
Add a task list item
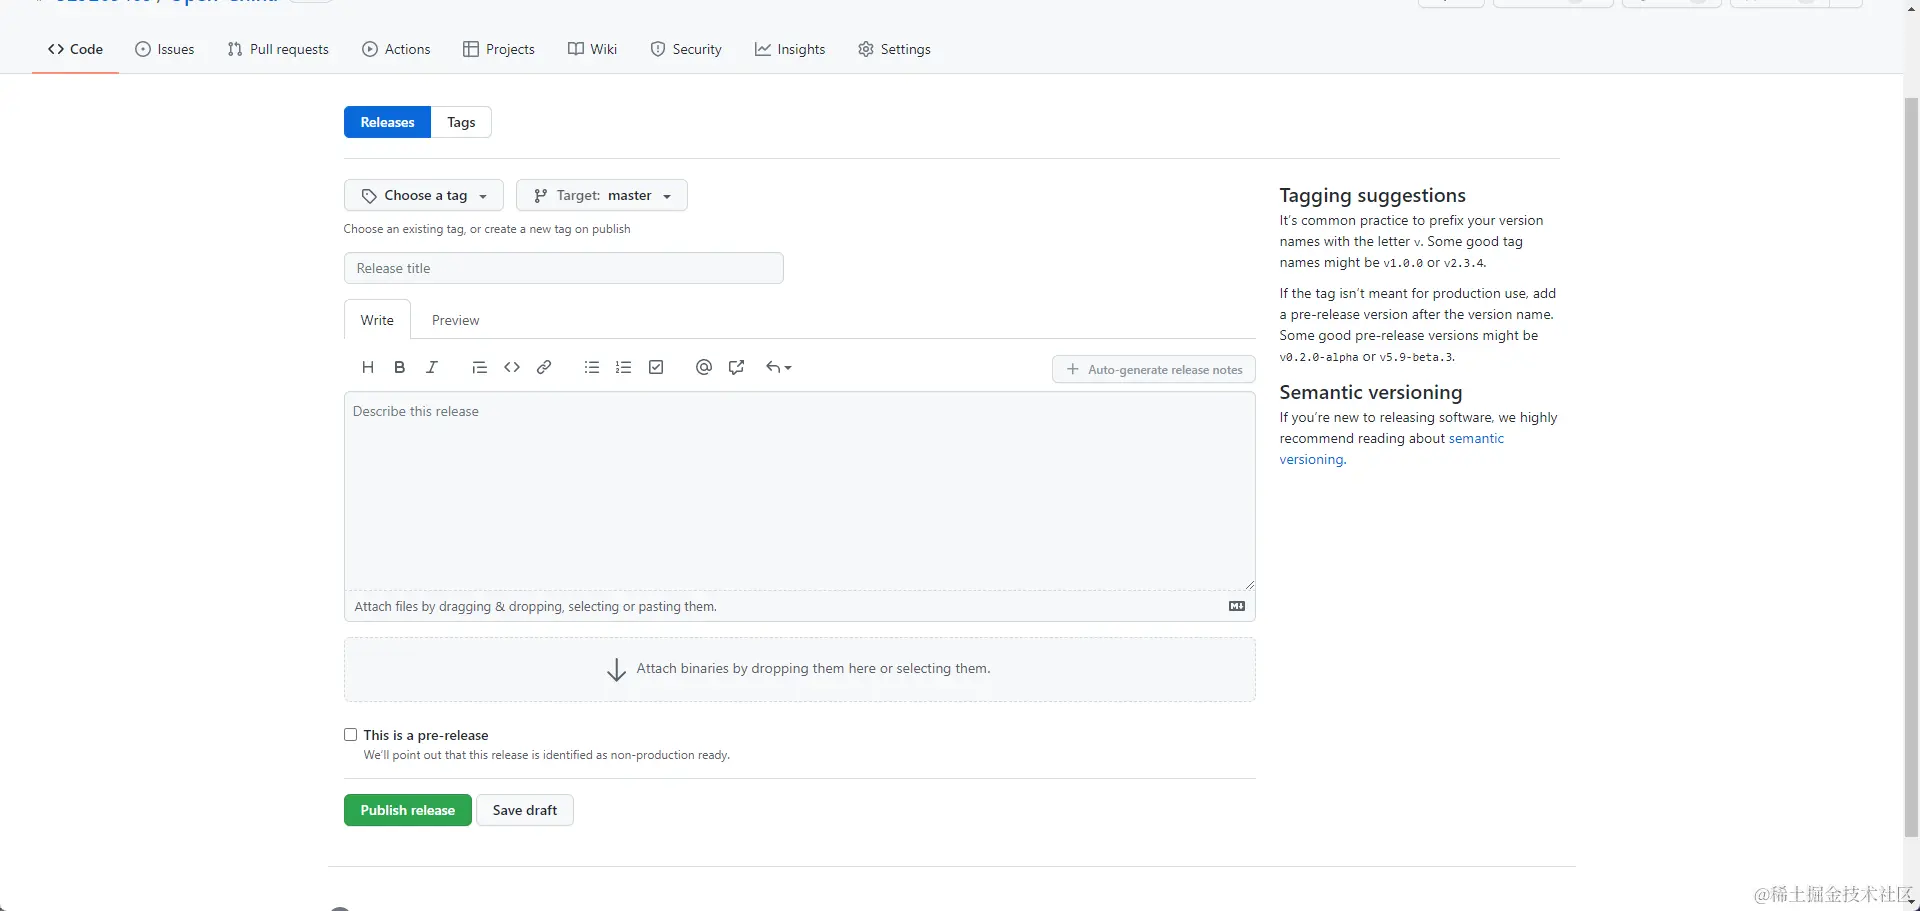coord(656,367)
